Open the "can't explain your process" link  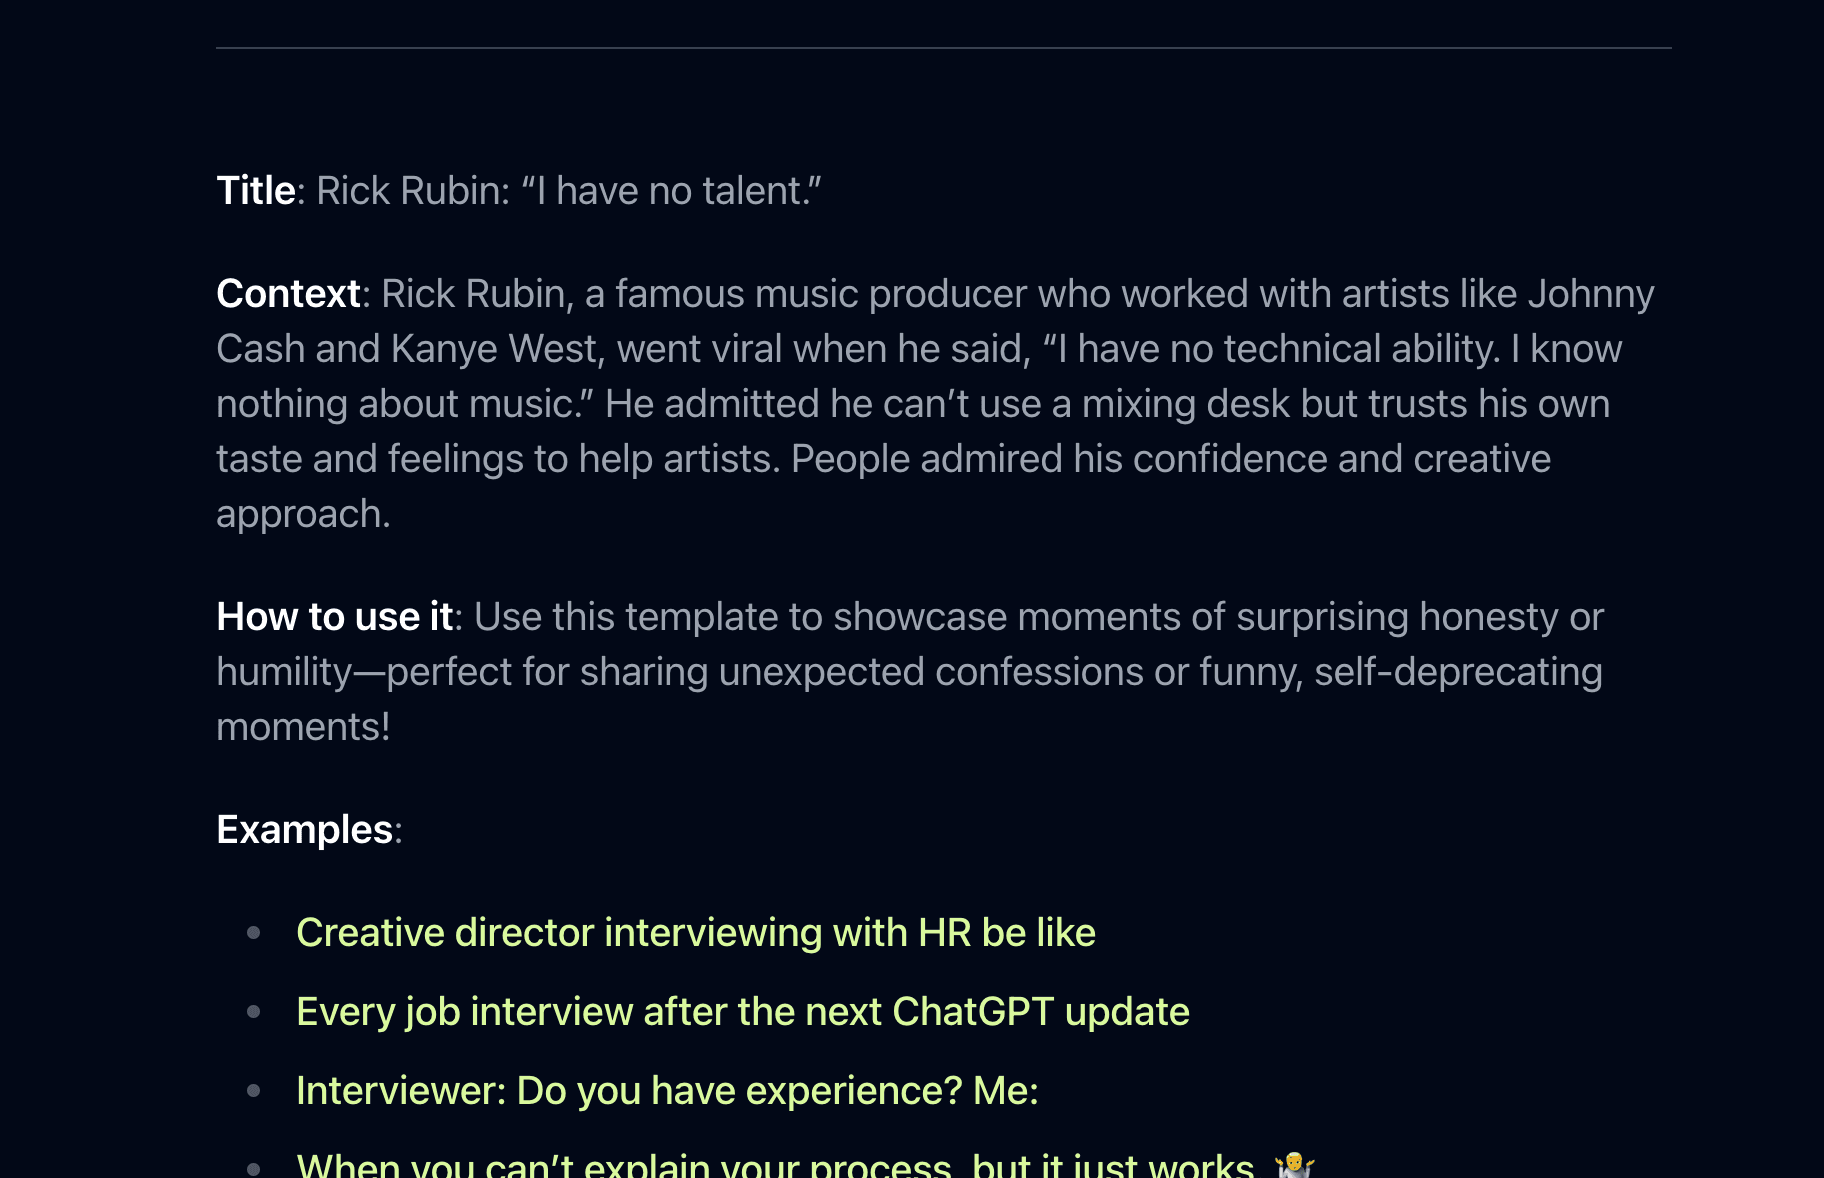[x=775, y=1166]
